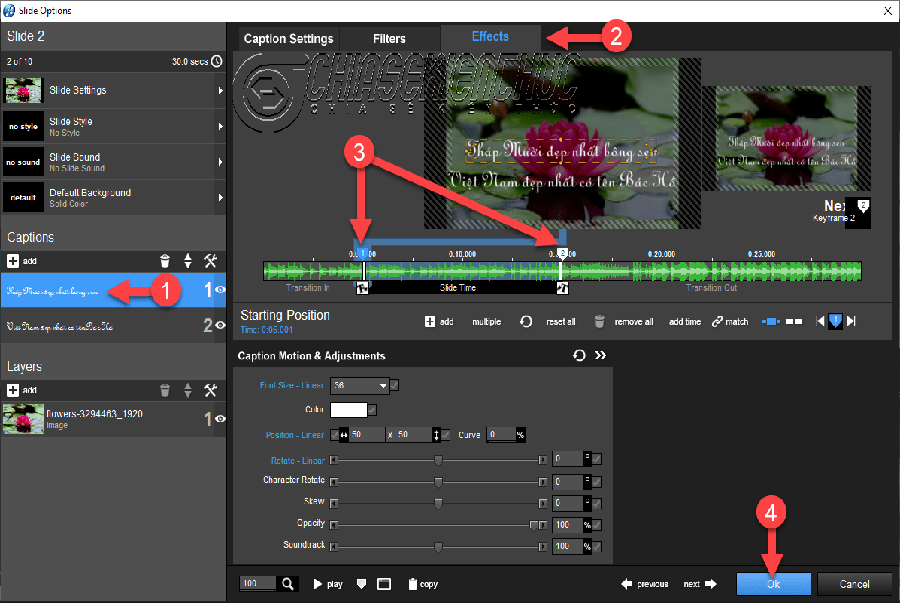The height and width of the screenshot is (603, 900).
Task: Reset Caption Motion & Adjustments
Action: pos(579,356)
